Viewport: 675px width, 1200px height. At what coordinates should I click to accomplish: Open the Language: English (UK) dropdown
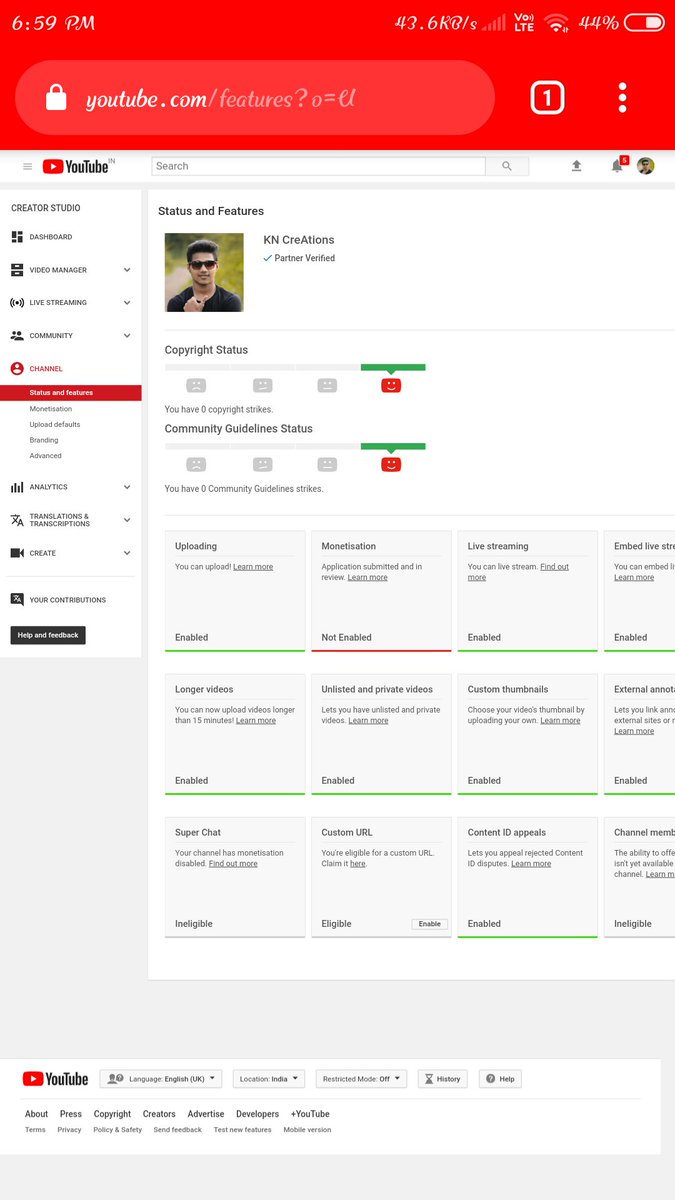[161, 1079]
